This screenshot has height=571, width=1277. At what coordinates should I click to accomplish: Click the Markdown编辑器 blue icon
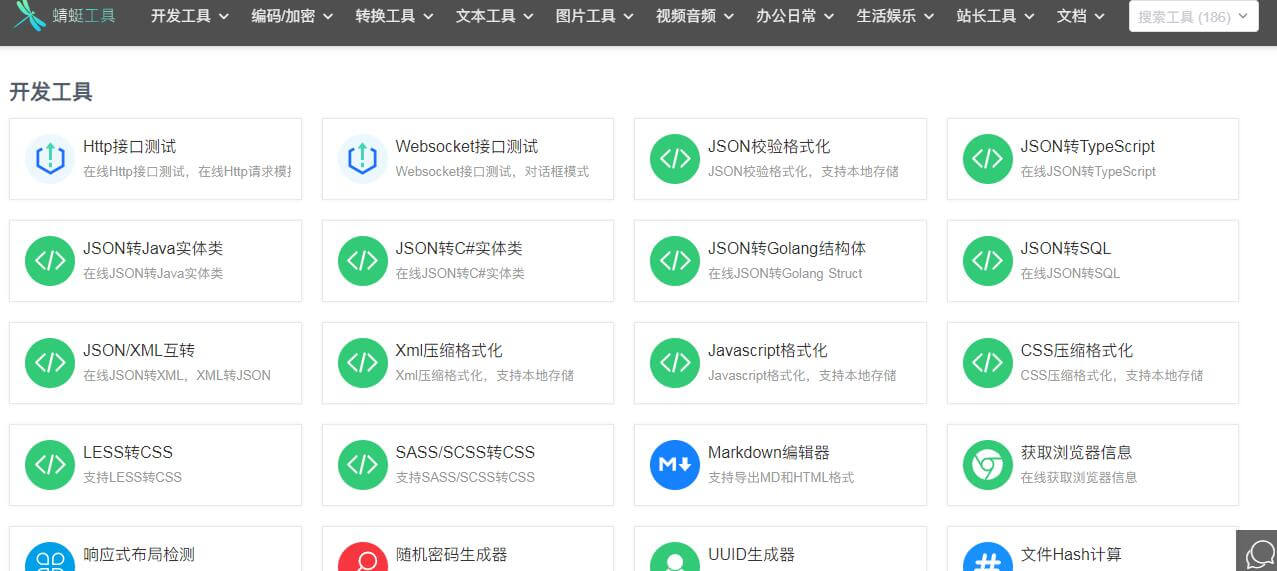(x=675, y=465)
